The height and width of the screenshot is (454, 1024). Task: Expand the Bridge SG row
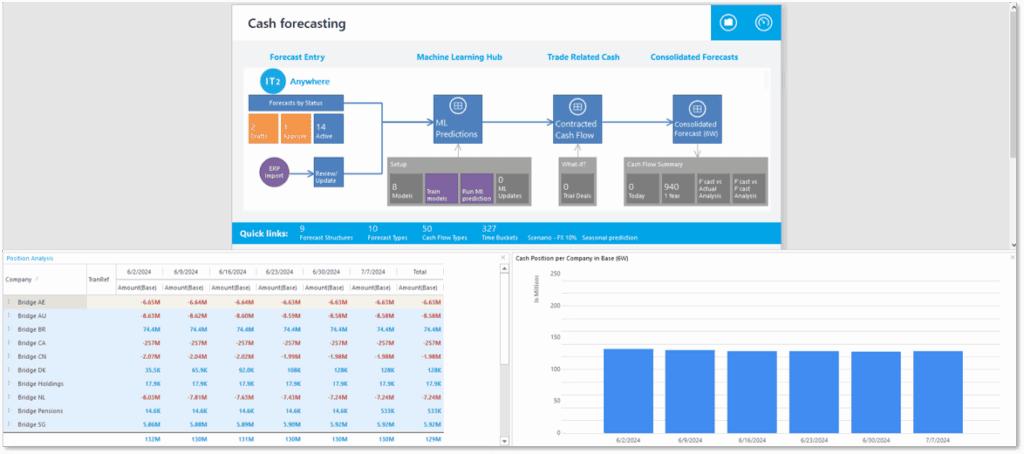click(9, 424)
